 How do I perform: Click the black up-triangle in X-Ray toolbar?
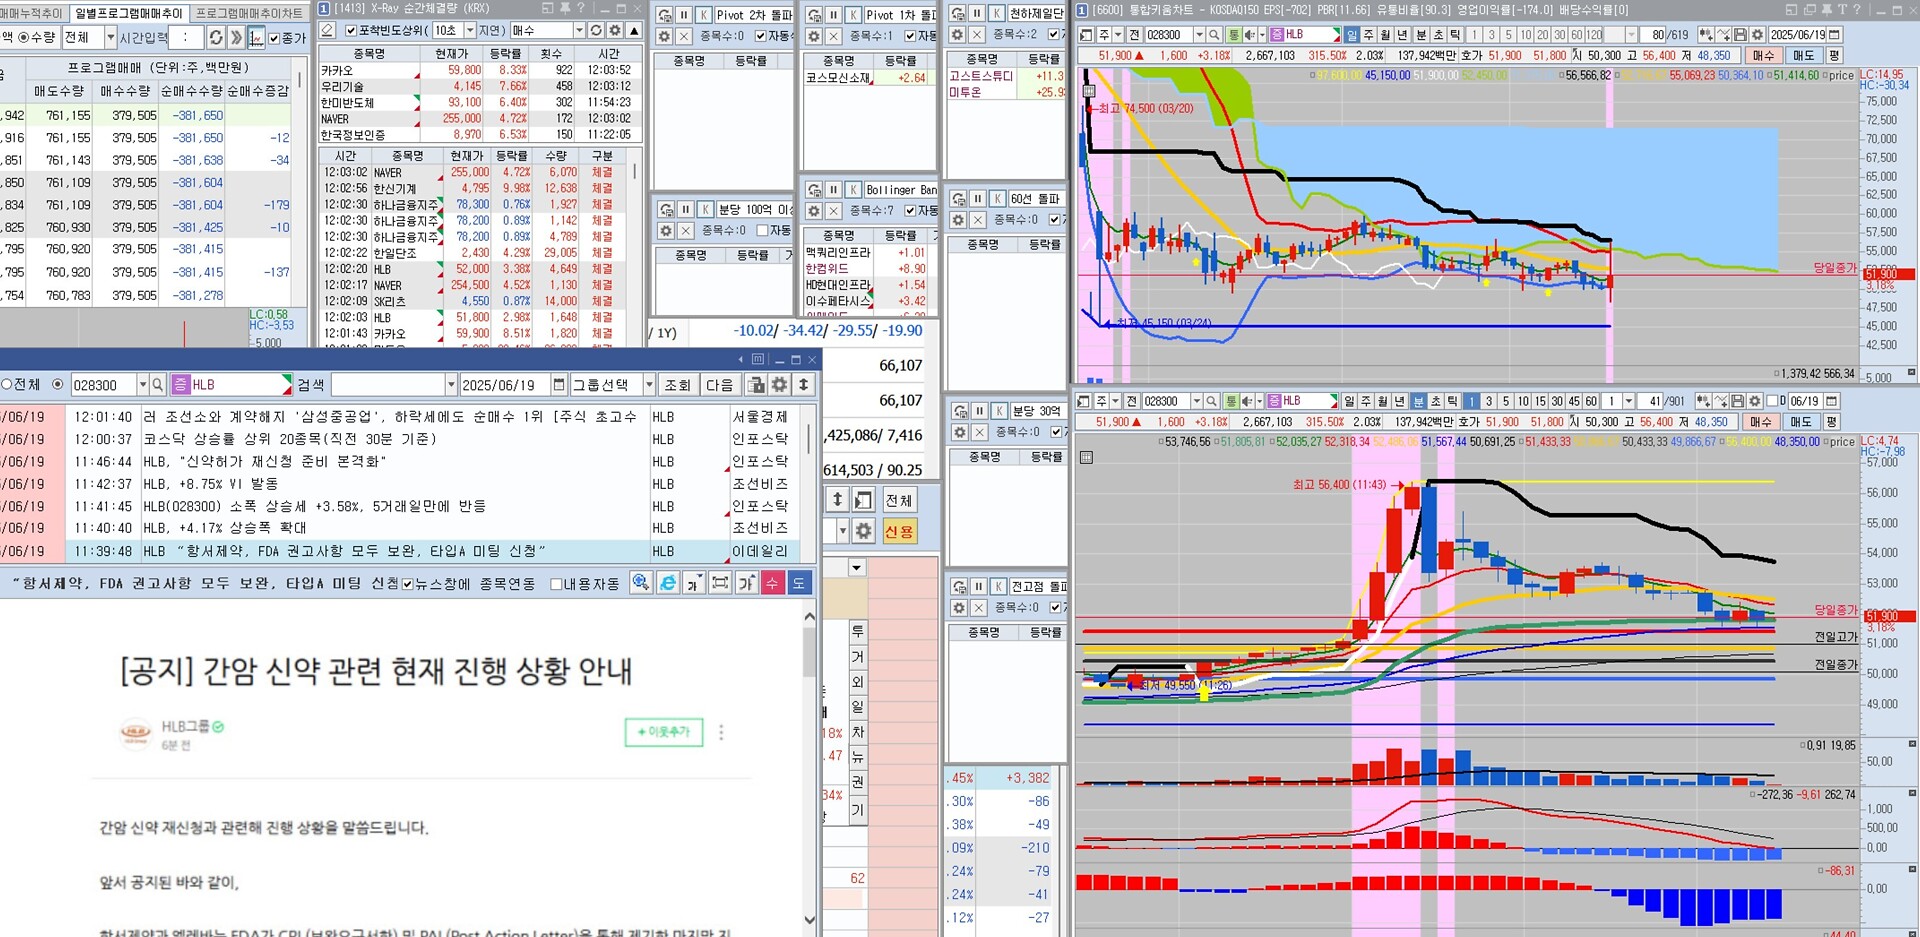coord(634,31)
